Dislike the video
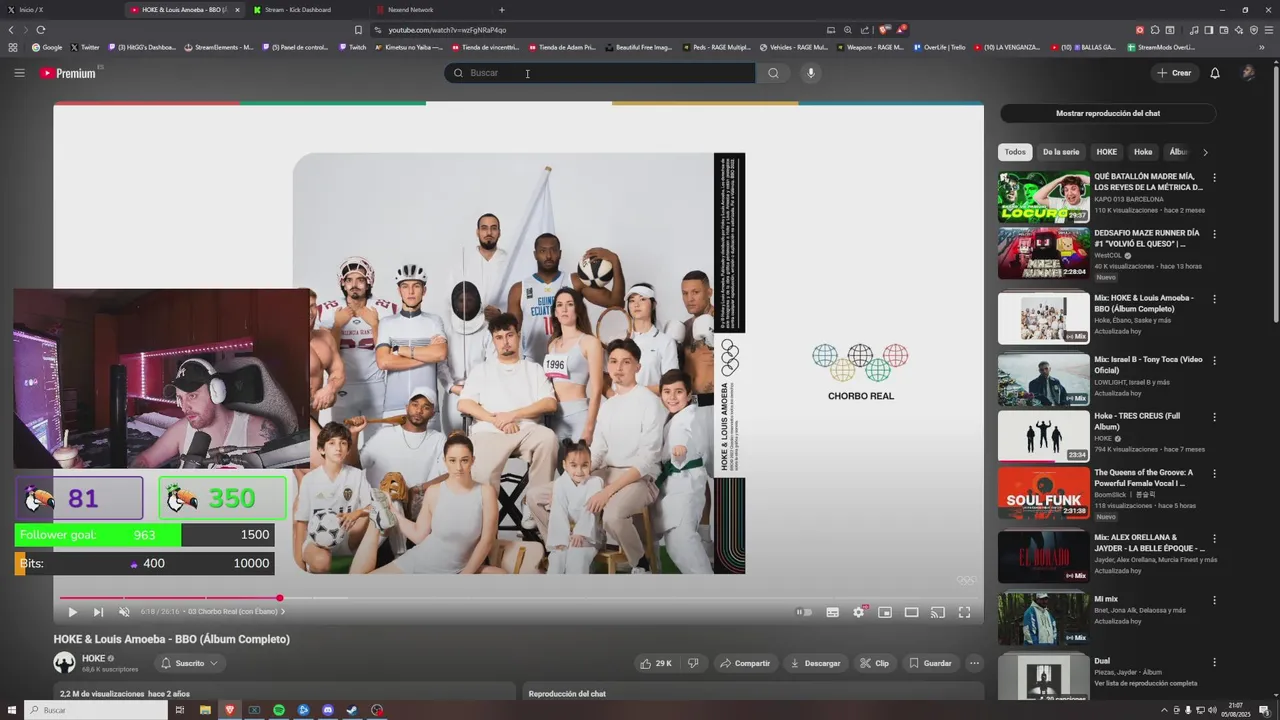Screen dimensions: 1280x720 pos(693,663)
